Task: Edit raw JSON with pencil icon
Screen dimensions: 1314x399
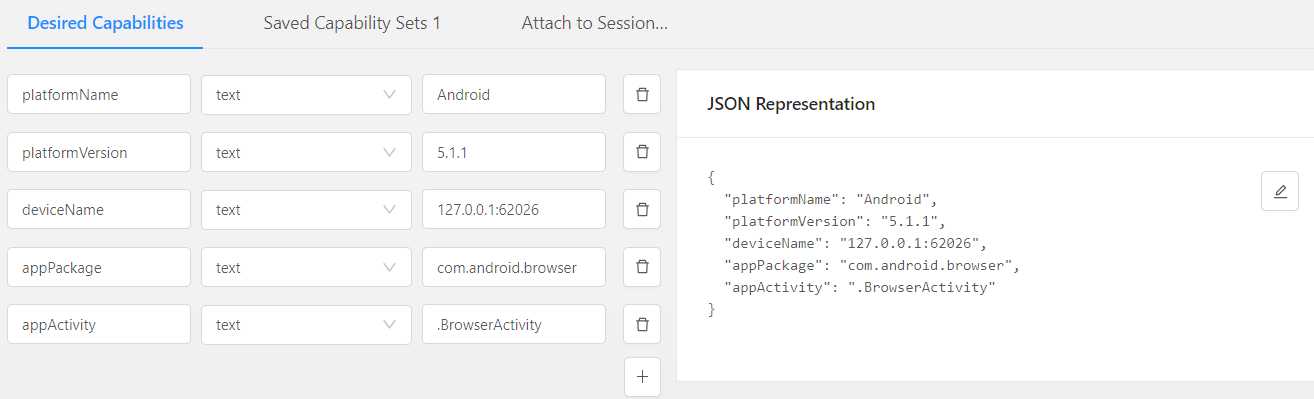Action: click(x=1280, y=191)
